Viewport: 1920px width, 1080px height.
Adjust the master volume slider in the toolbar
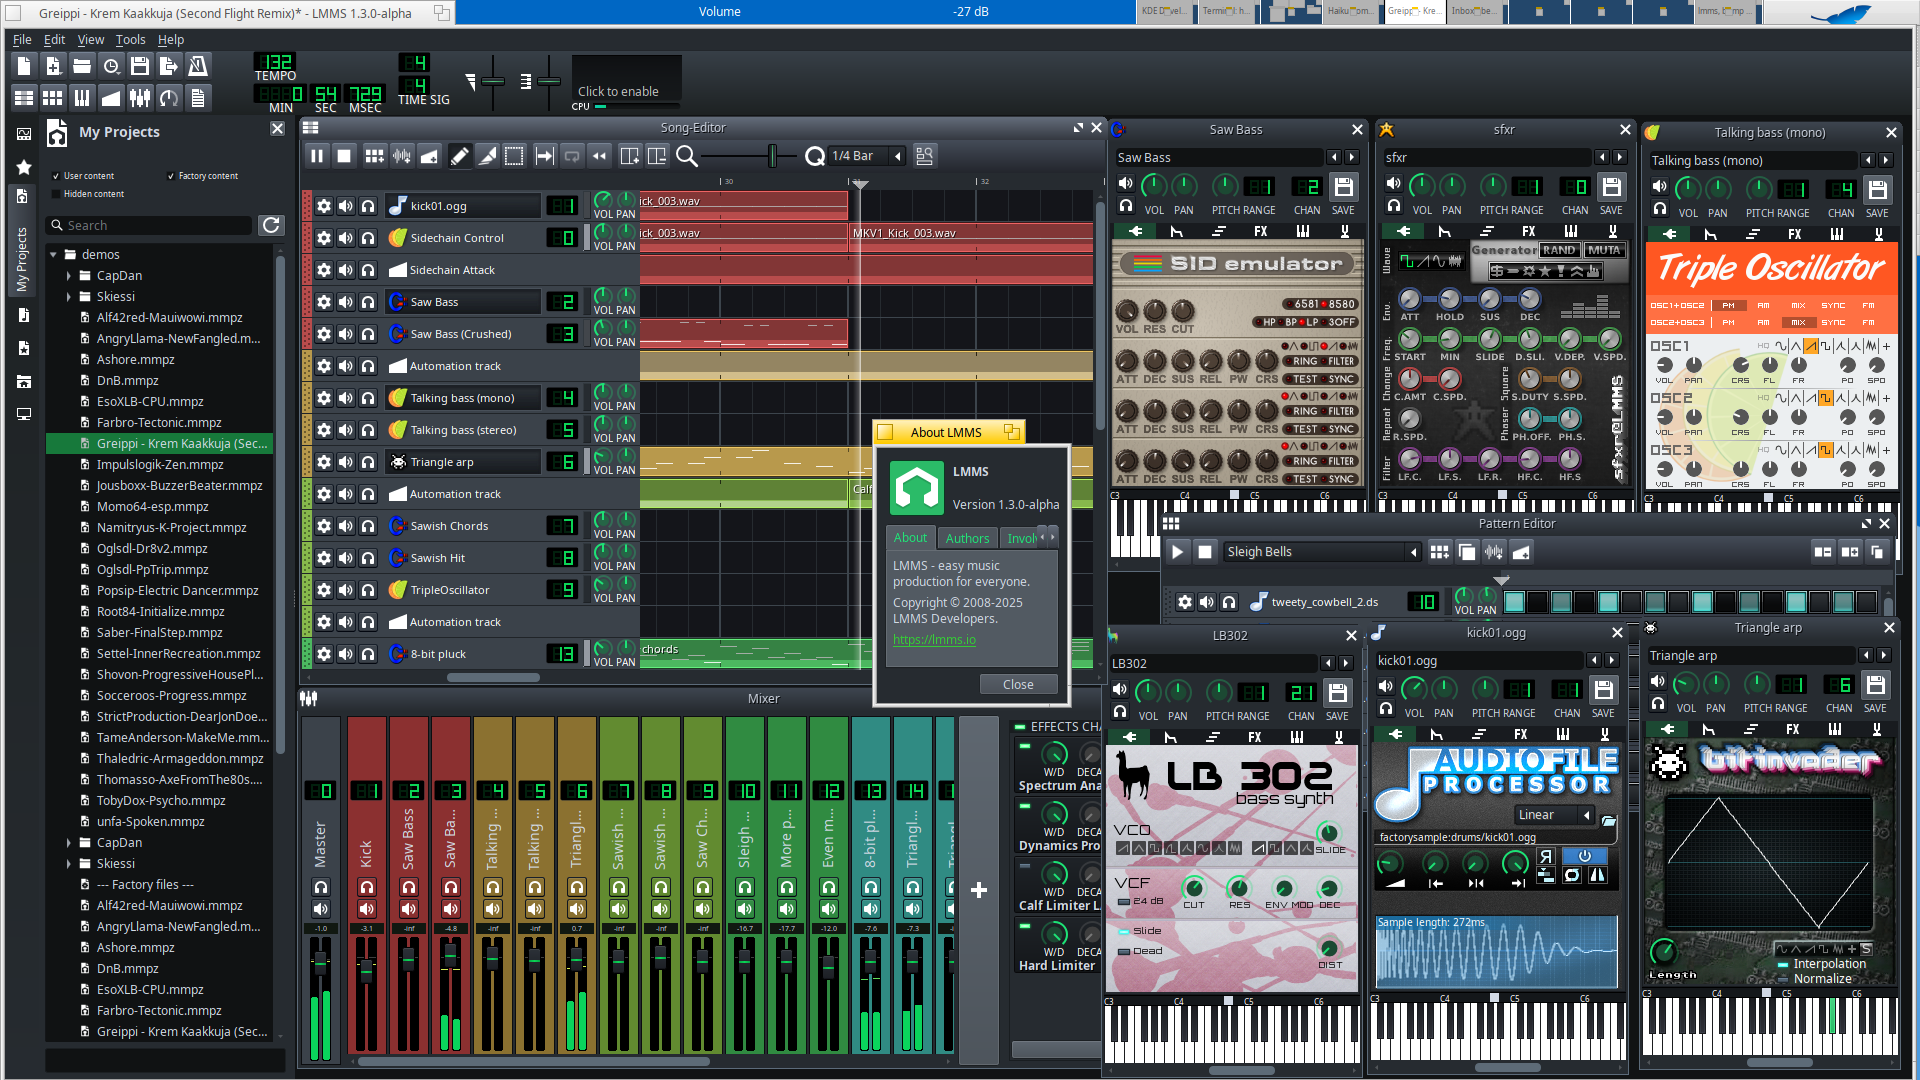point(493,82)
